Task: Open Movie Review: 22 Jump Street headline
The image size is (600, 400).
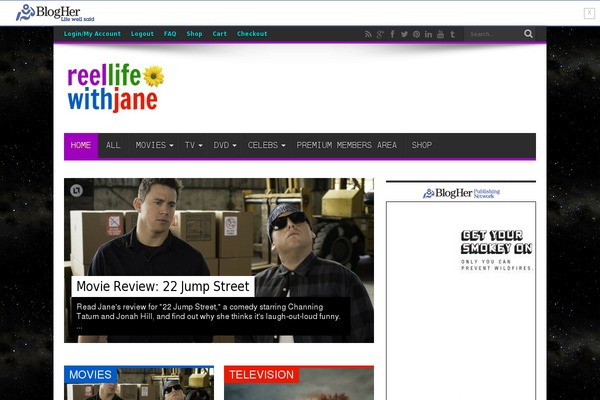Action: 163,286
